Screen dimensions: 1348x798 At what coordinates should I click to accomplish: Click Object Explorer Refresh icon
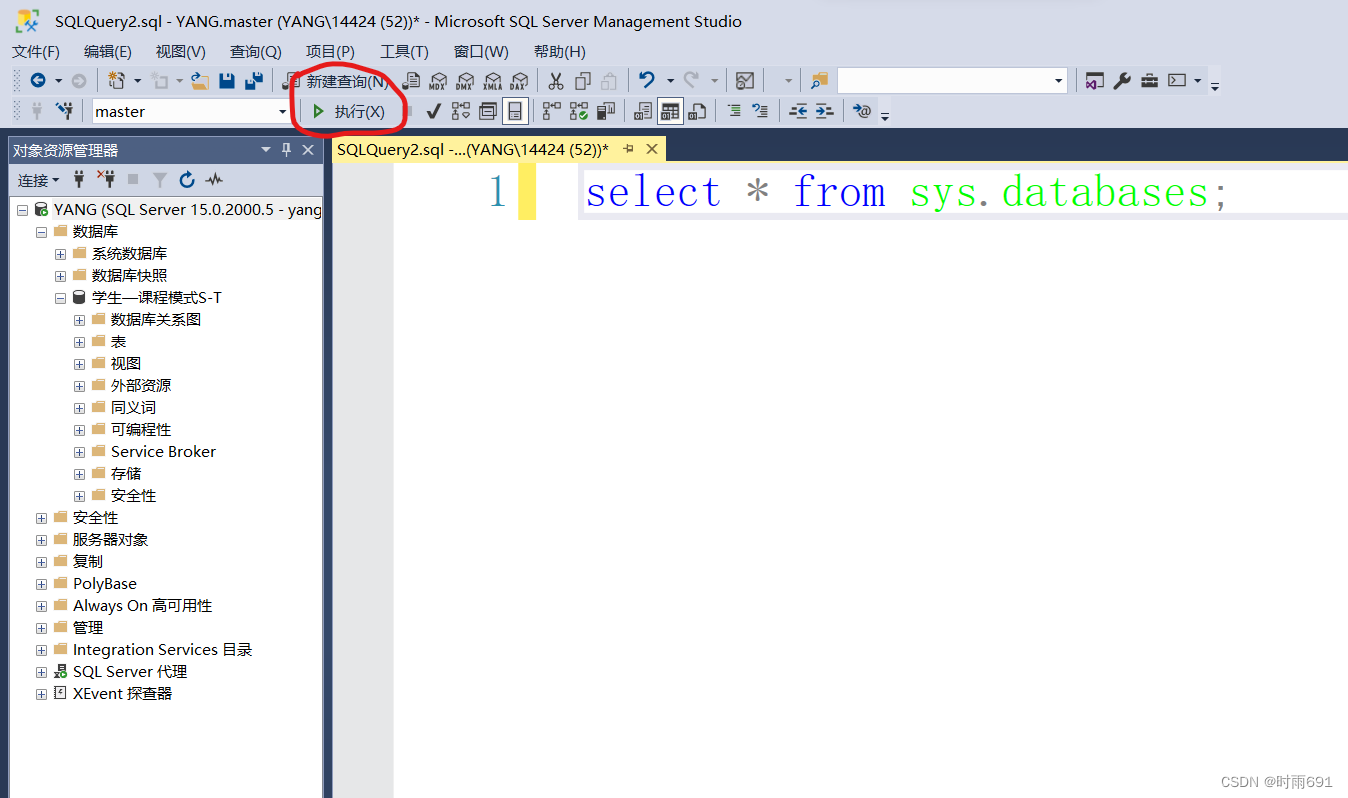(186, 180)
